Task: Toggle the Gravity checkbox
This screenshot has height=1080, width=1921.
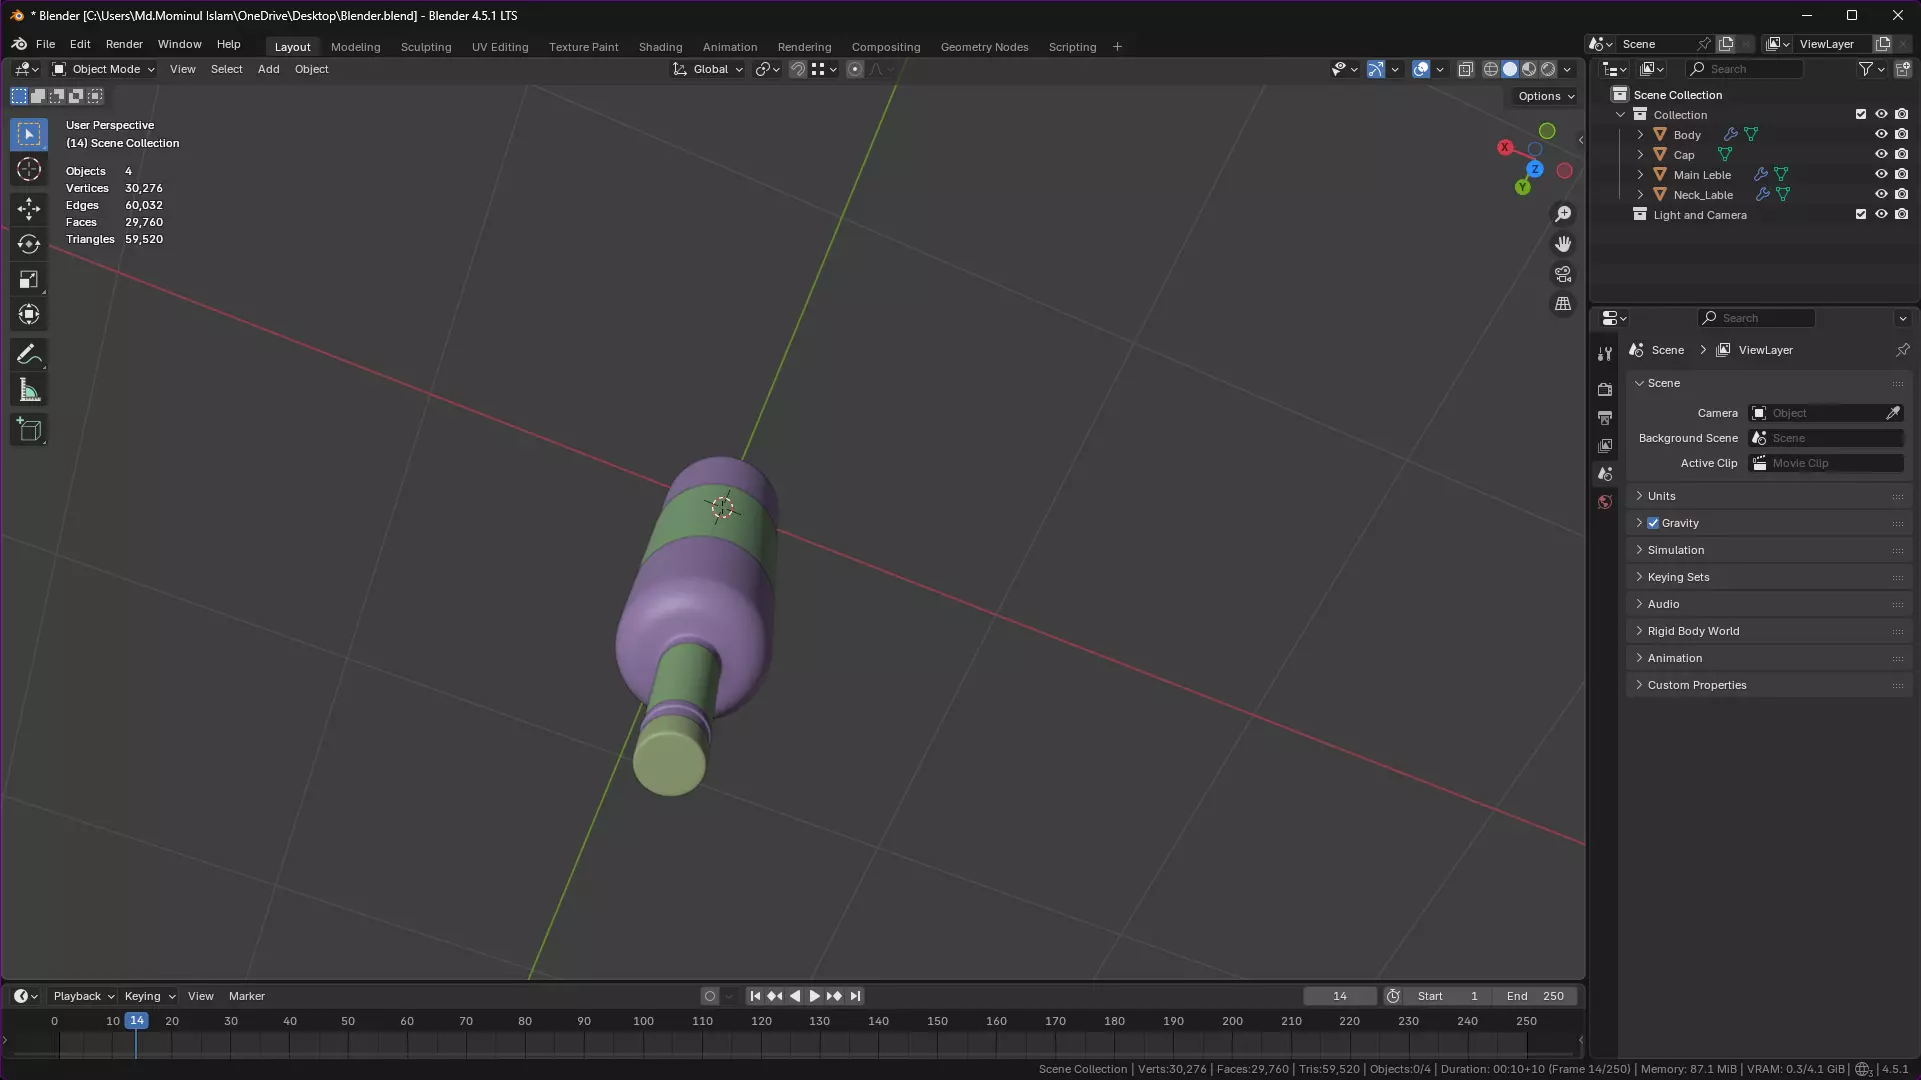Action: (x=1653, y=523)
